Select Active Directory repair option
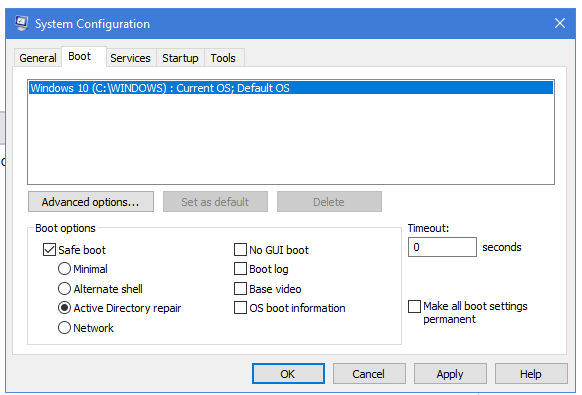 (x=64, y=308)
